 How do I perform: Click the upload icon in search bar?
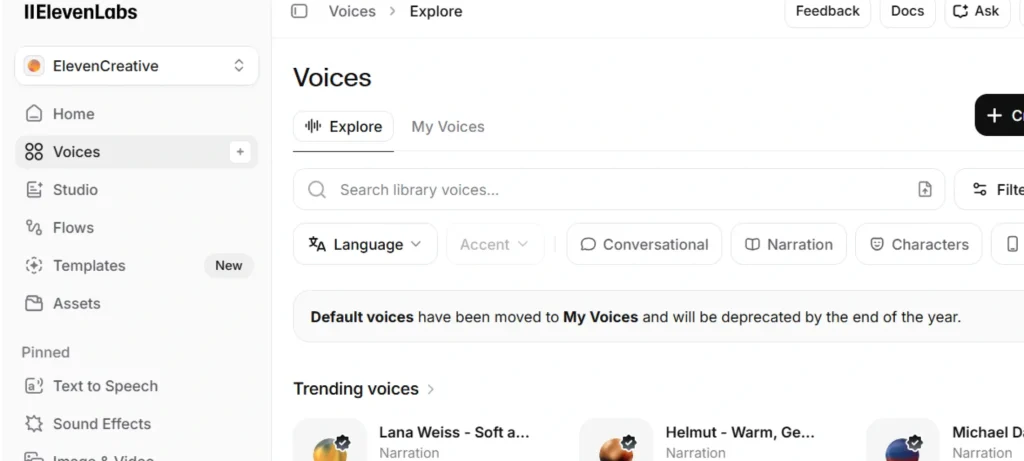tap(925, 189)
